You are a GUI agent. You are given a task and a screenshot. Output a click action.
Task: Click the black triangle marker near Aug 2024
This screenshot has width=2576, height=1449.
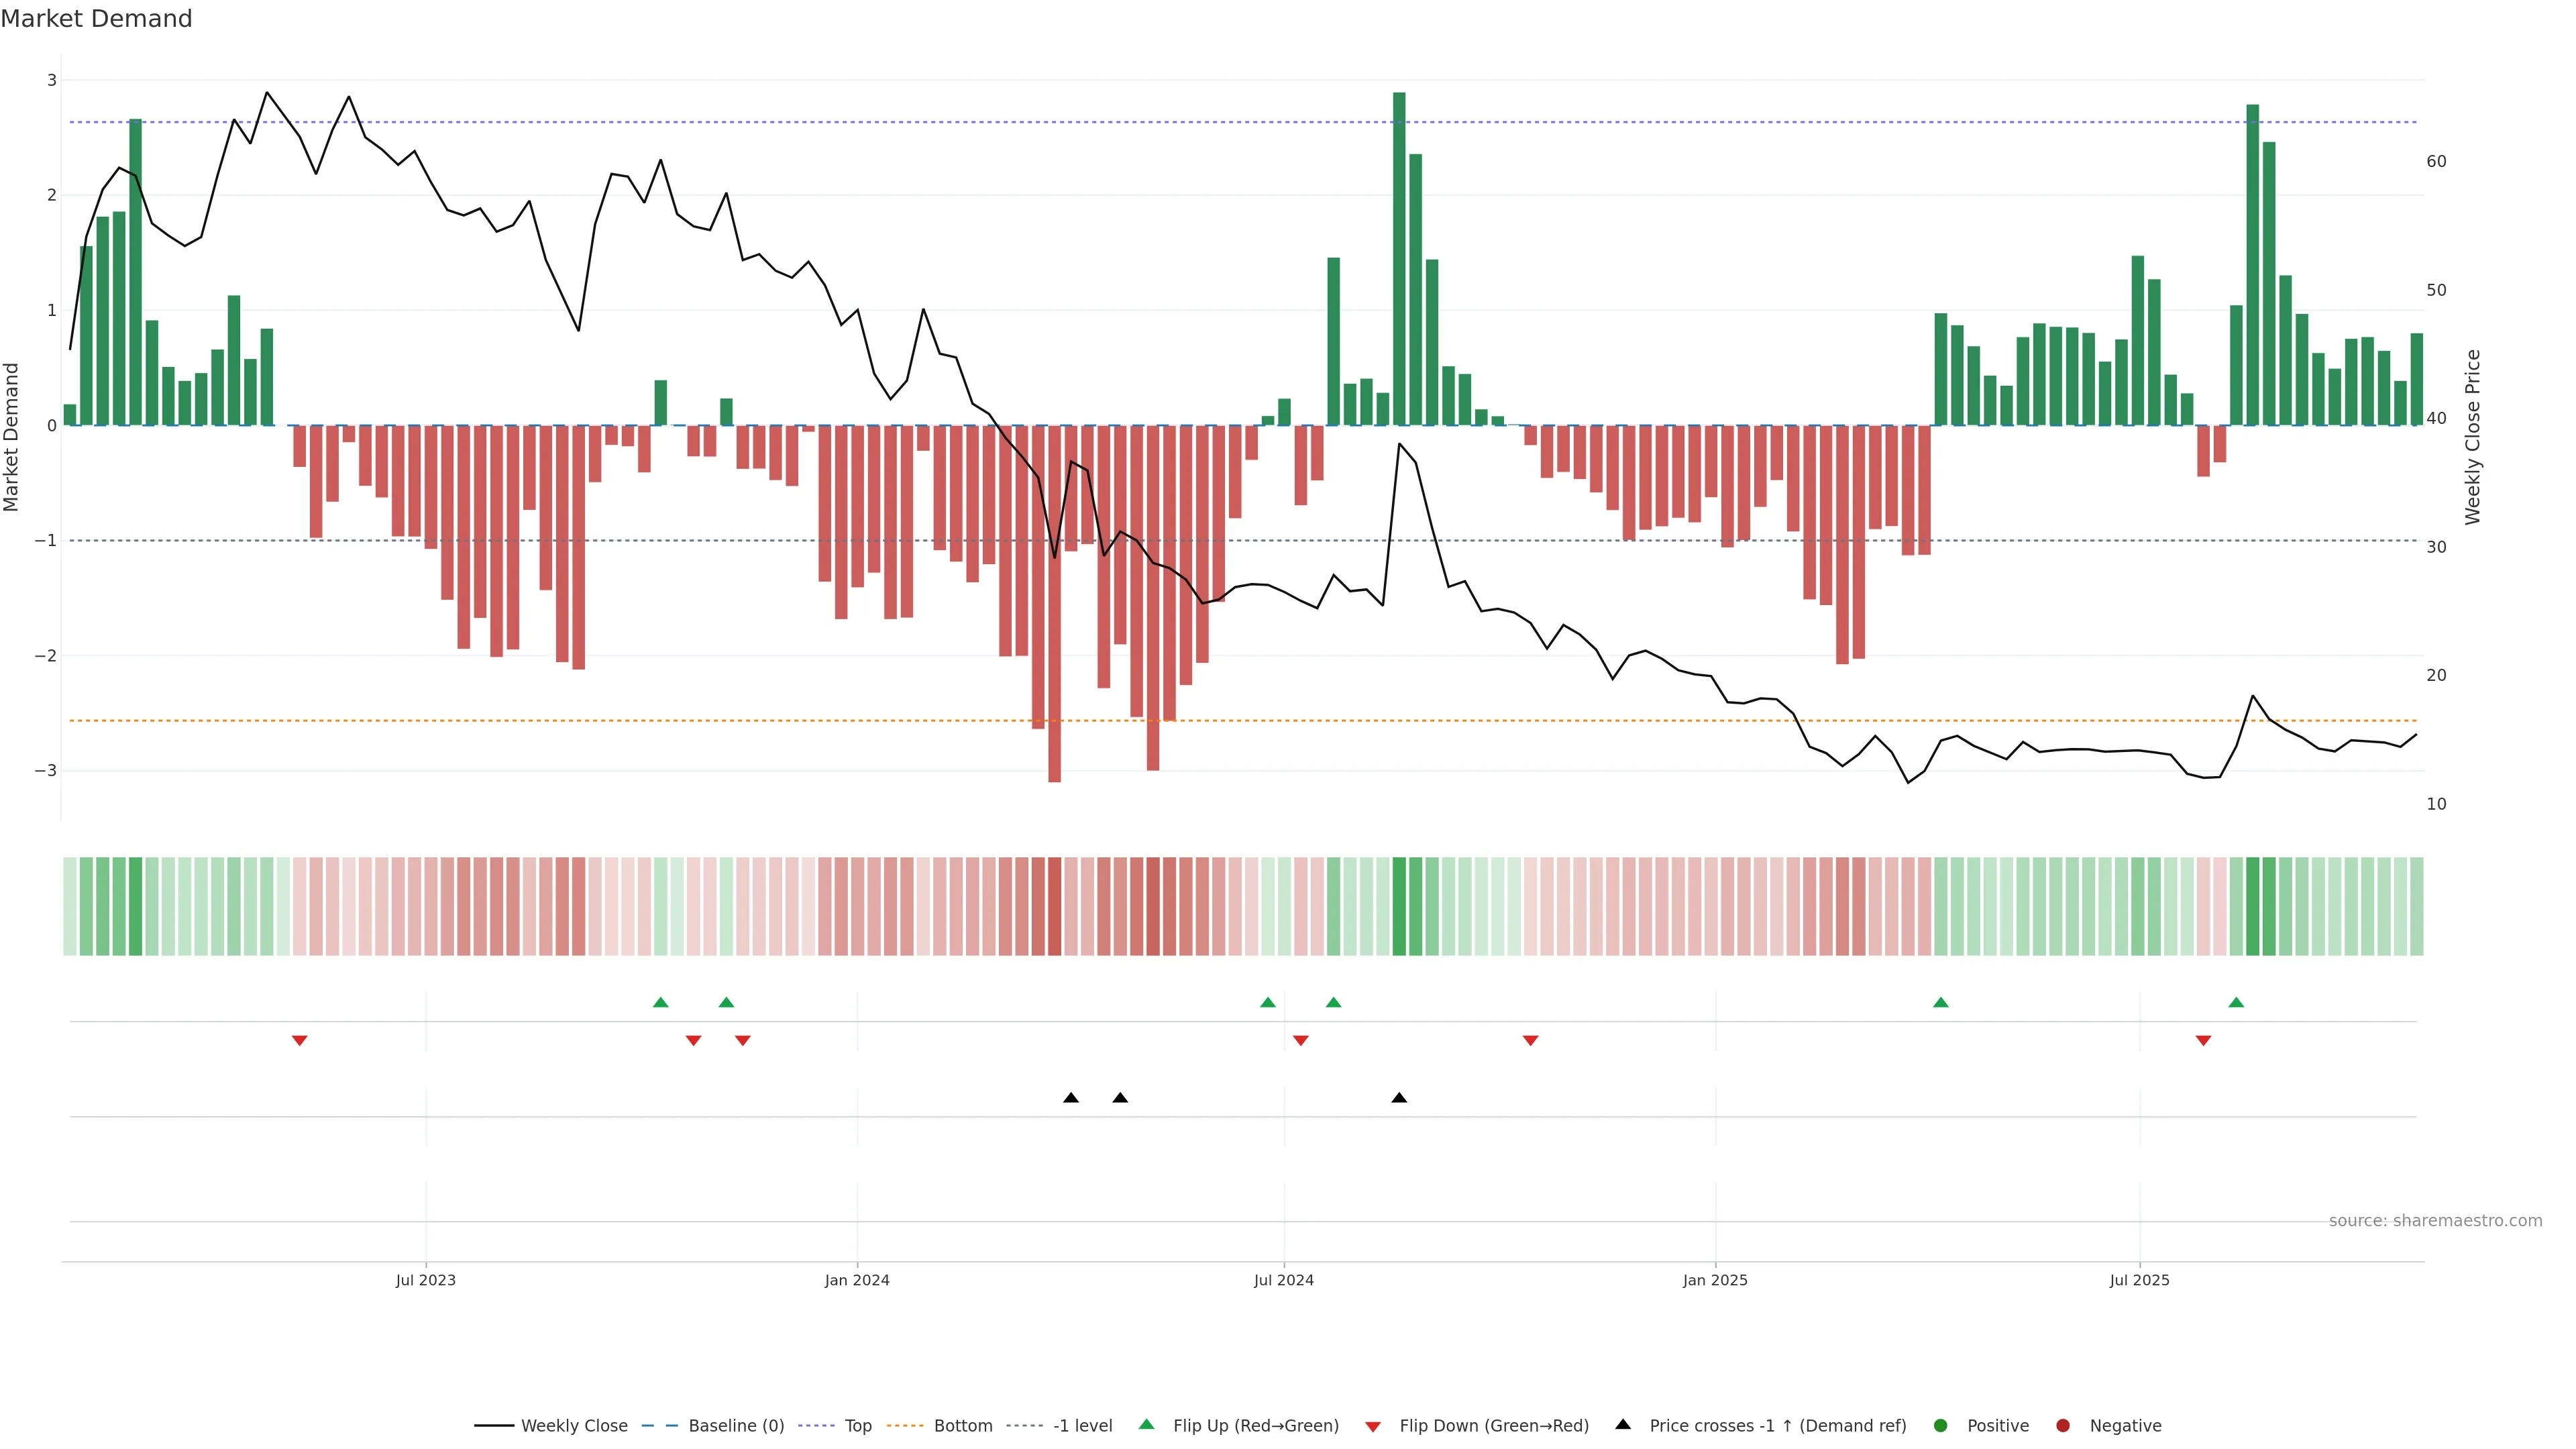(x=1399, y=1098)
